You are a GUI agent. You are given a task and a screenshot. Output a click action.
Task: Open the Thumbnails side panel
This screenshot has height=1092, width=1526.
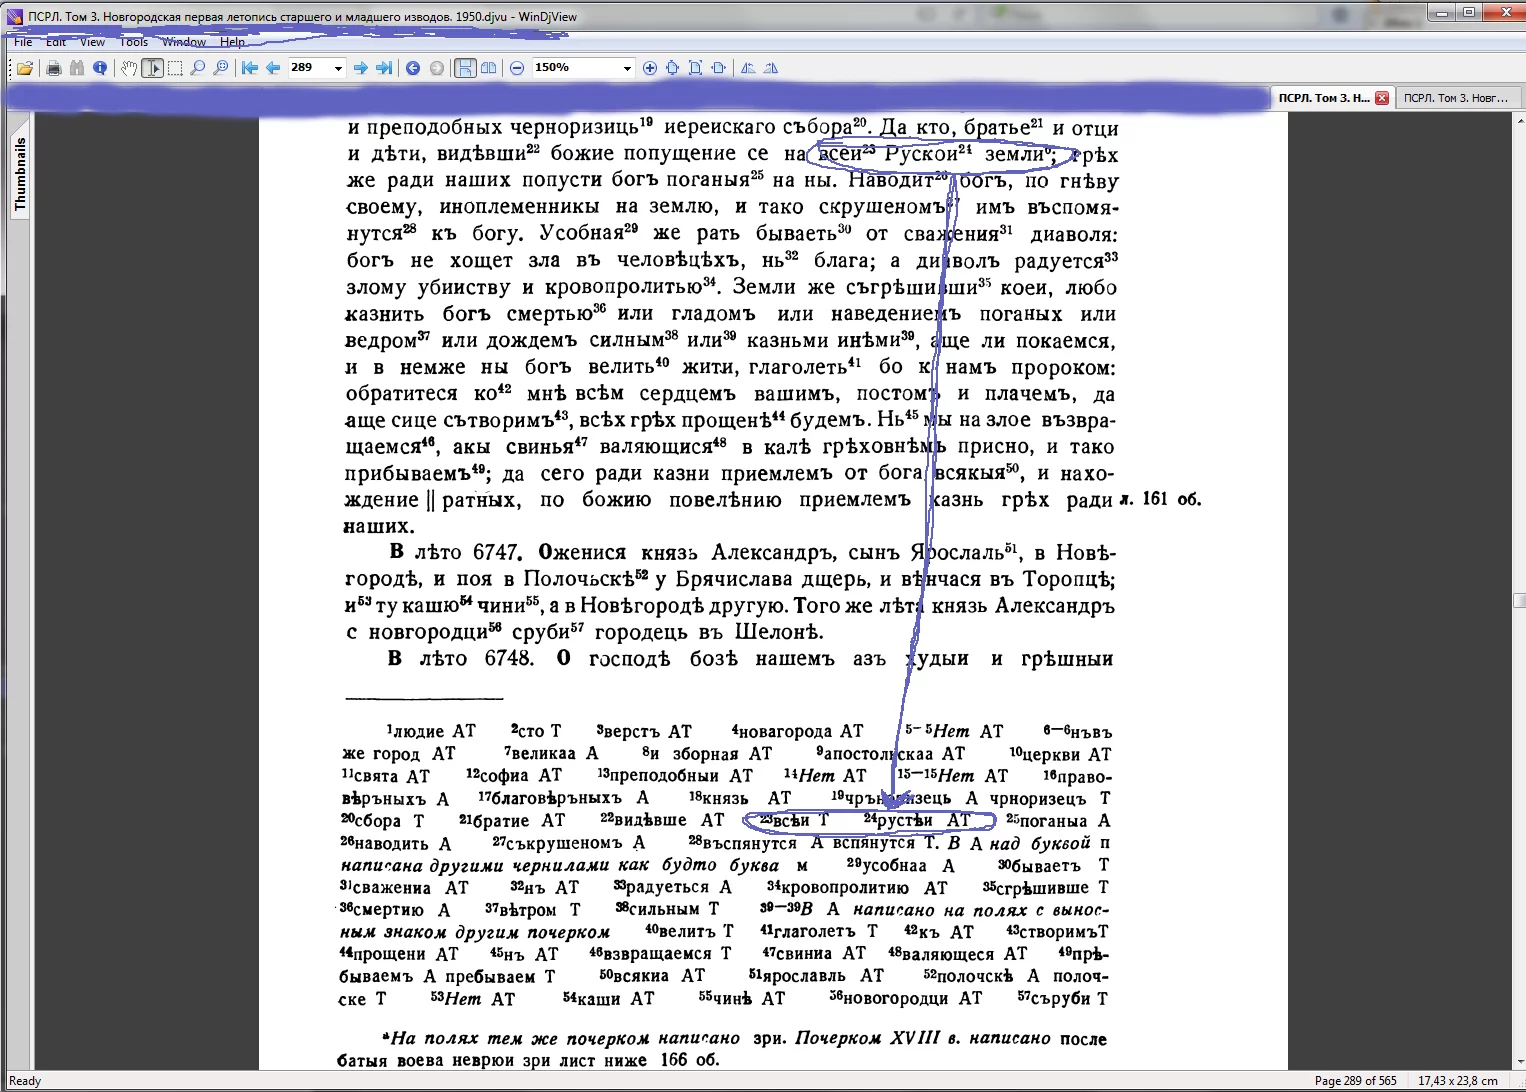click(x=20, y=173)
